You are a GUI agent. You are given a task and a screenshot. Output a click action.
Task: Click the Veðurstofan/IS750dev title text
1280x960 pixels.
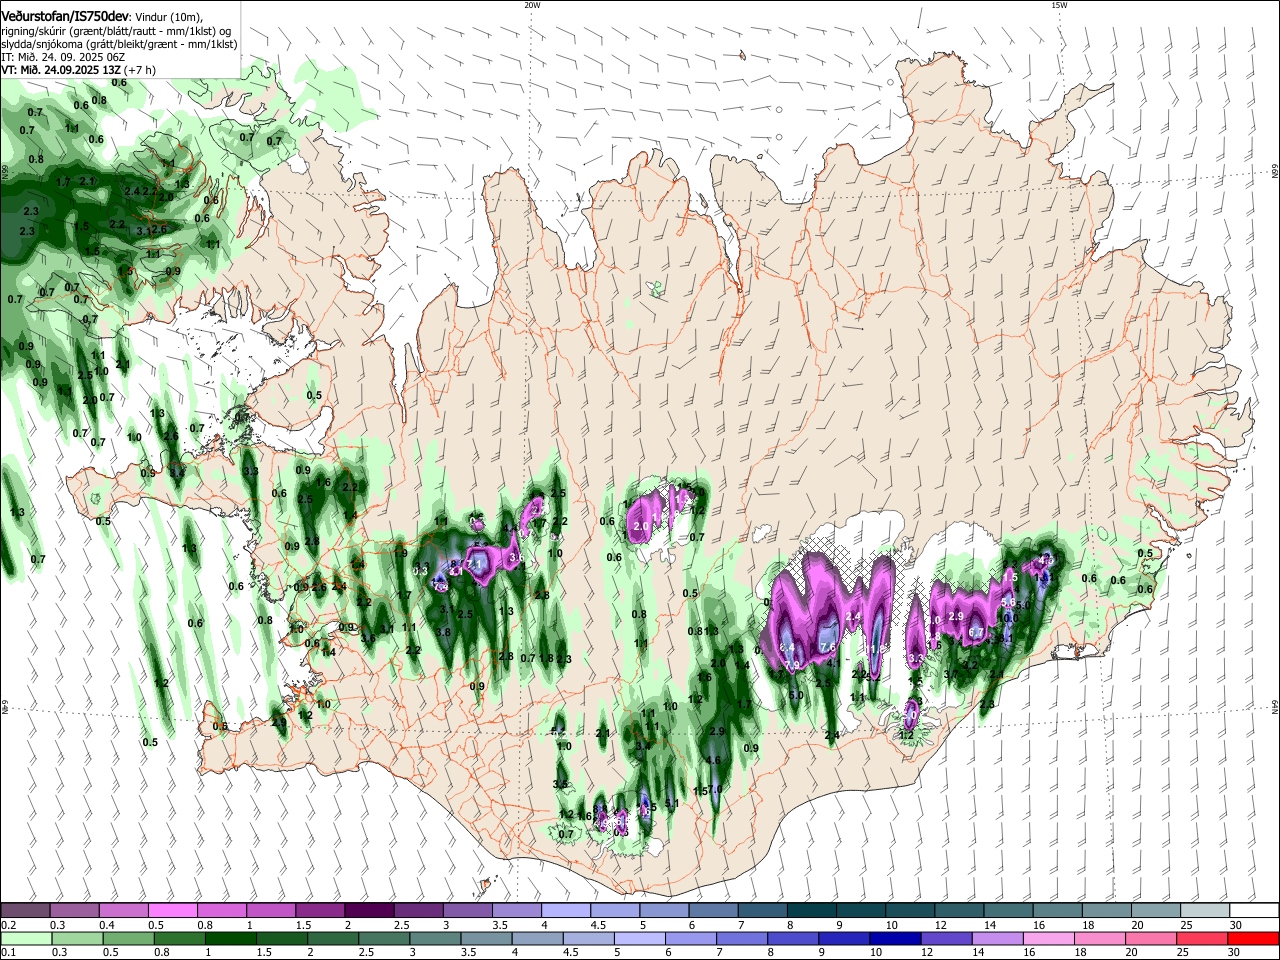tap(65, 15)
